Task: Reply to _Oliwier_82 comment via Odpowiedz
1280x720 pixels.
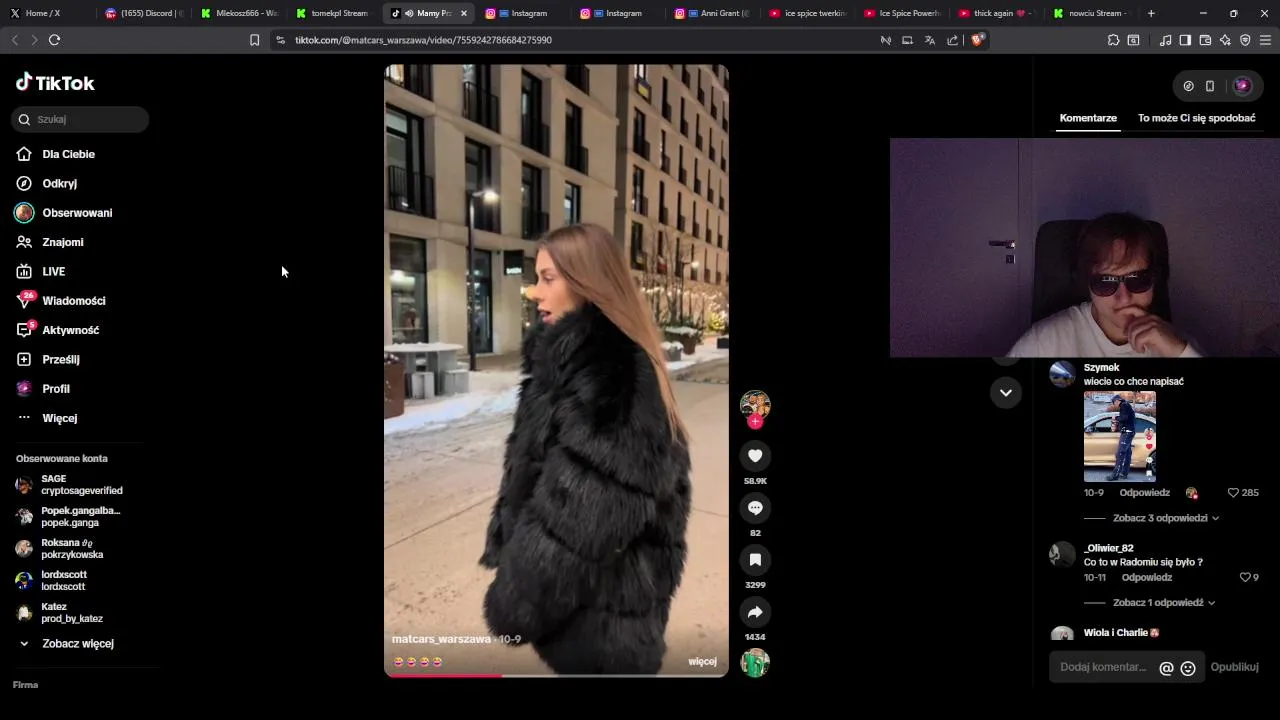Action: pyautogui.click(x=1146, y=577)
